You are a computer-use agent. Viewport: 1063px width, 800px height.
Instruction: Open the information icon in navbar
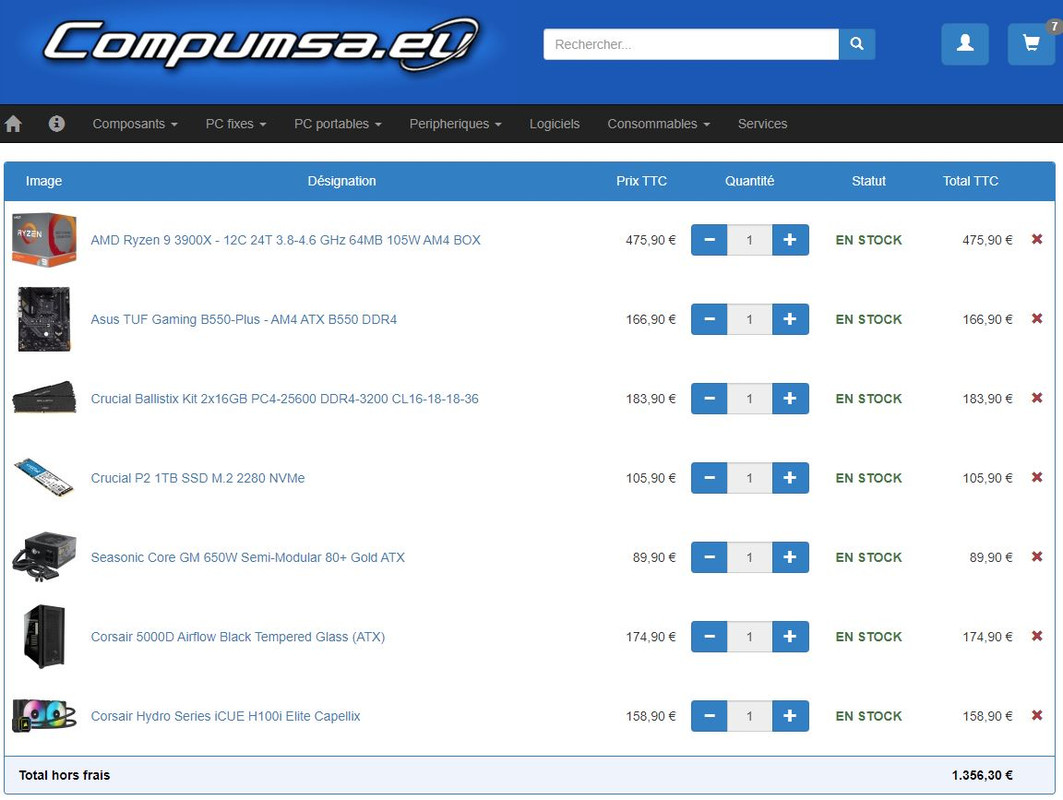[57, 123]
